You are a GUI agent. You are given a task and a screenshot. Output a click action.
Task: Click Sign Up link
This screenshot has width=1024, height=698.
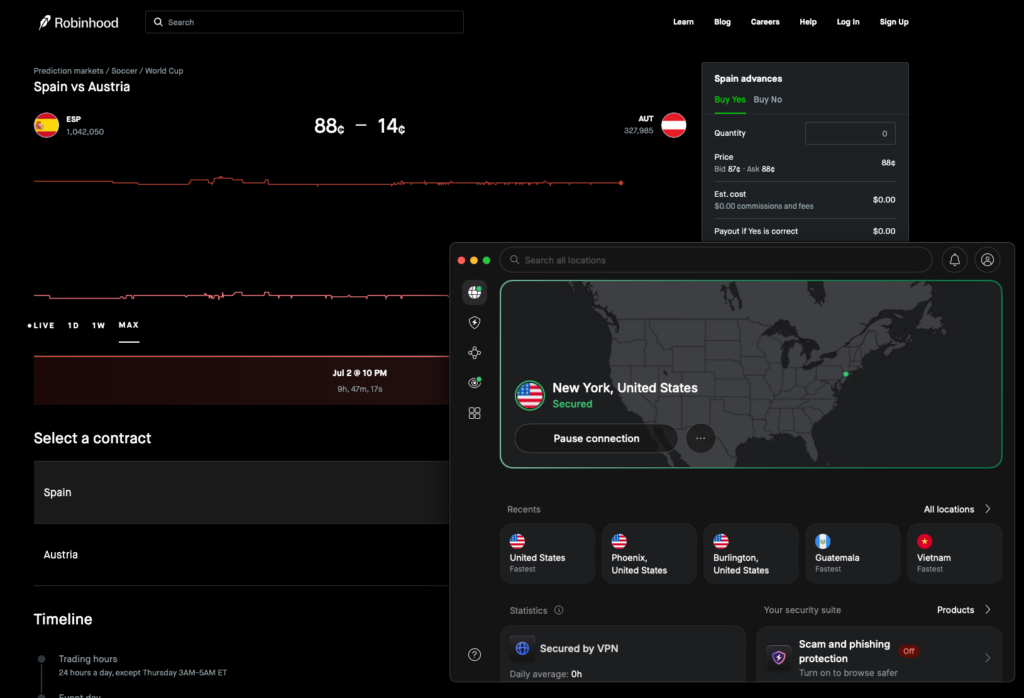[894, 22]
